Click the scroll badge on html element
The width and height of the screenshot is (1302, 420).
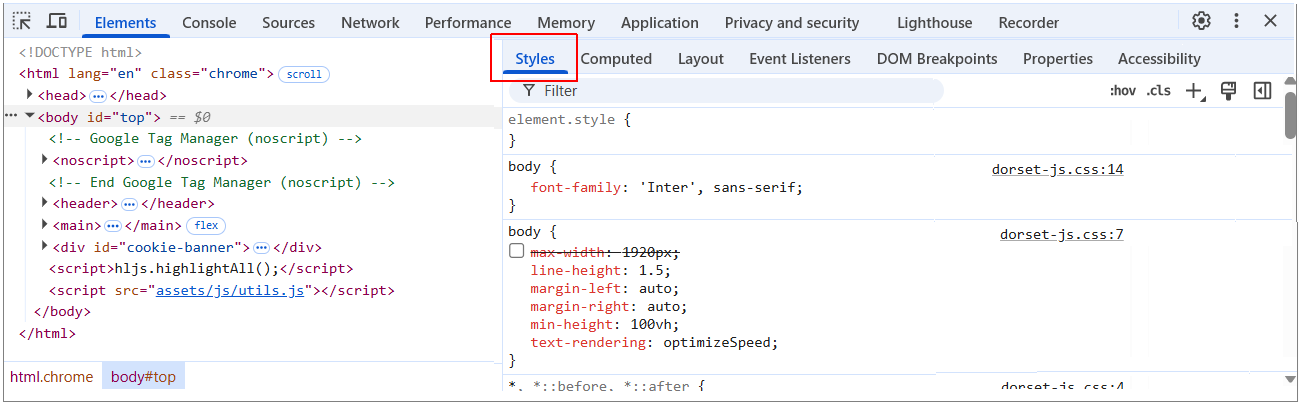click(304, 74)
